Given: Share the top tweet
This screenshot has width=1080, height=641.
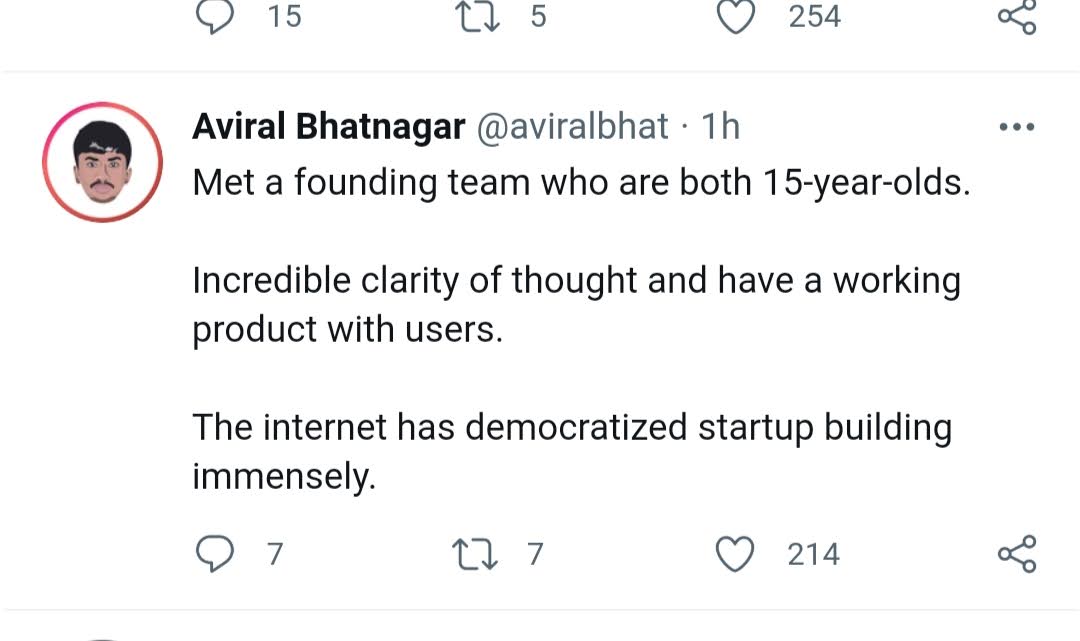Looking at the screenshot, I should [1017, 16].
